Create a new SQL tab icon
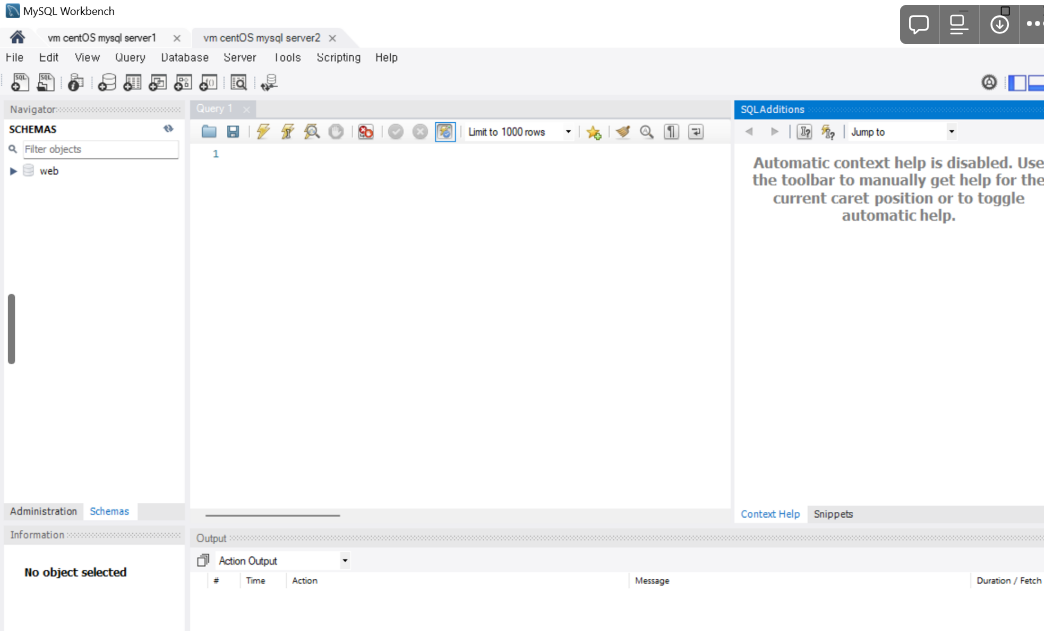This screenshot has height=631, width=1044. pyautogui.click(x=20, y=83)
